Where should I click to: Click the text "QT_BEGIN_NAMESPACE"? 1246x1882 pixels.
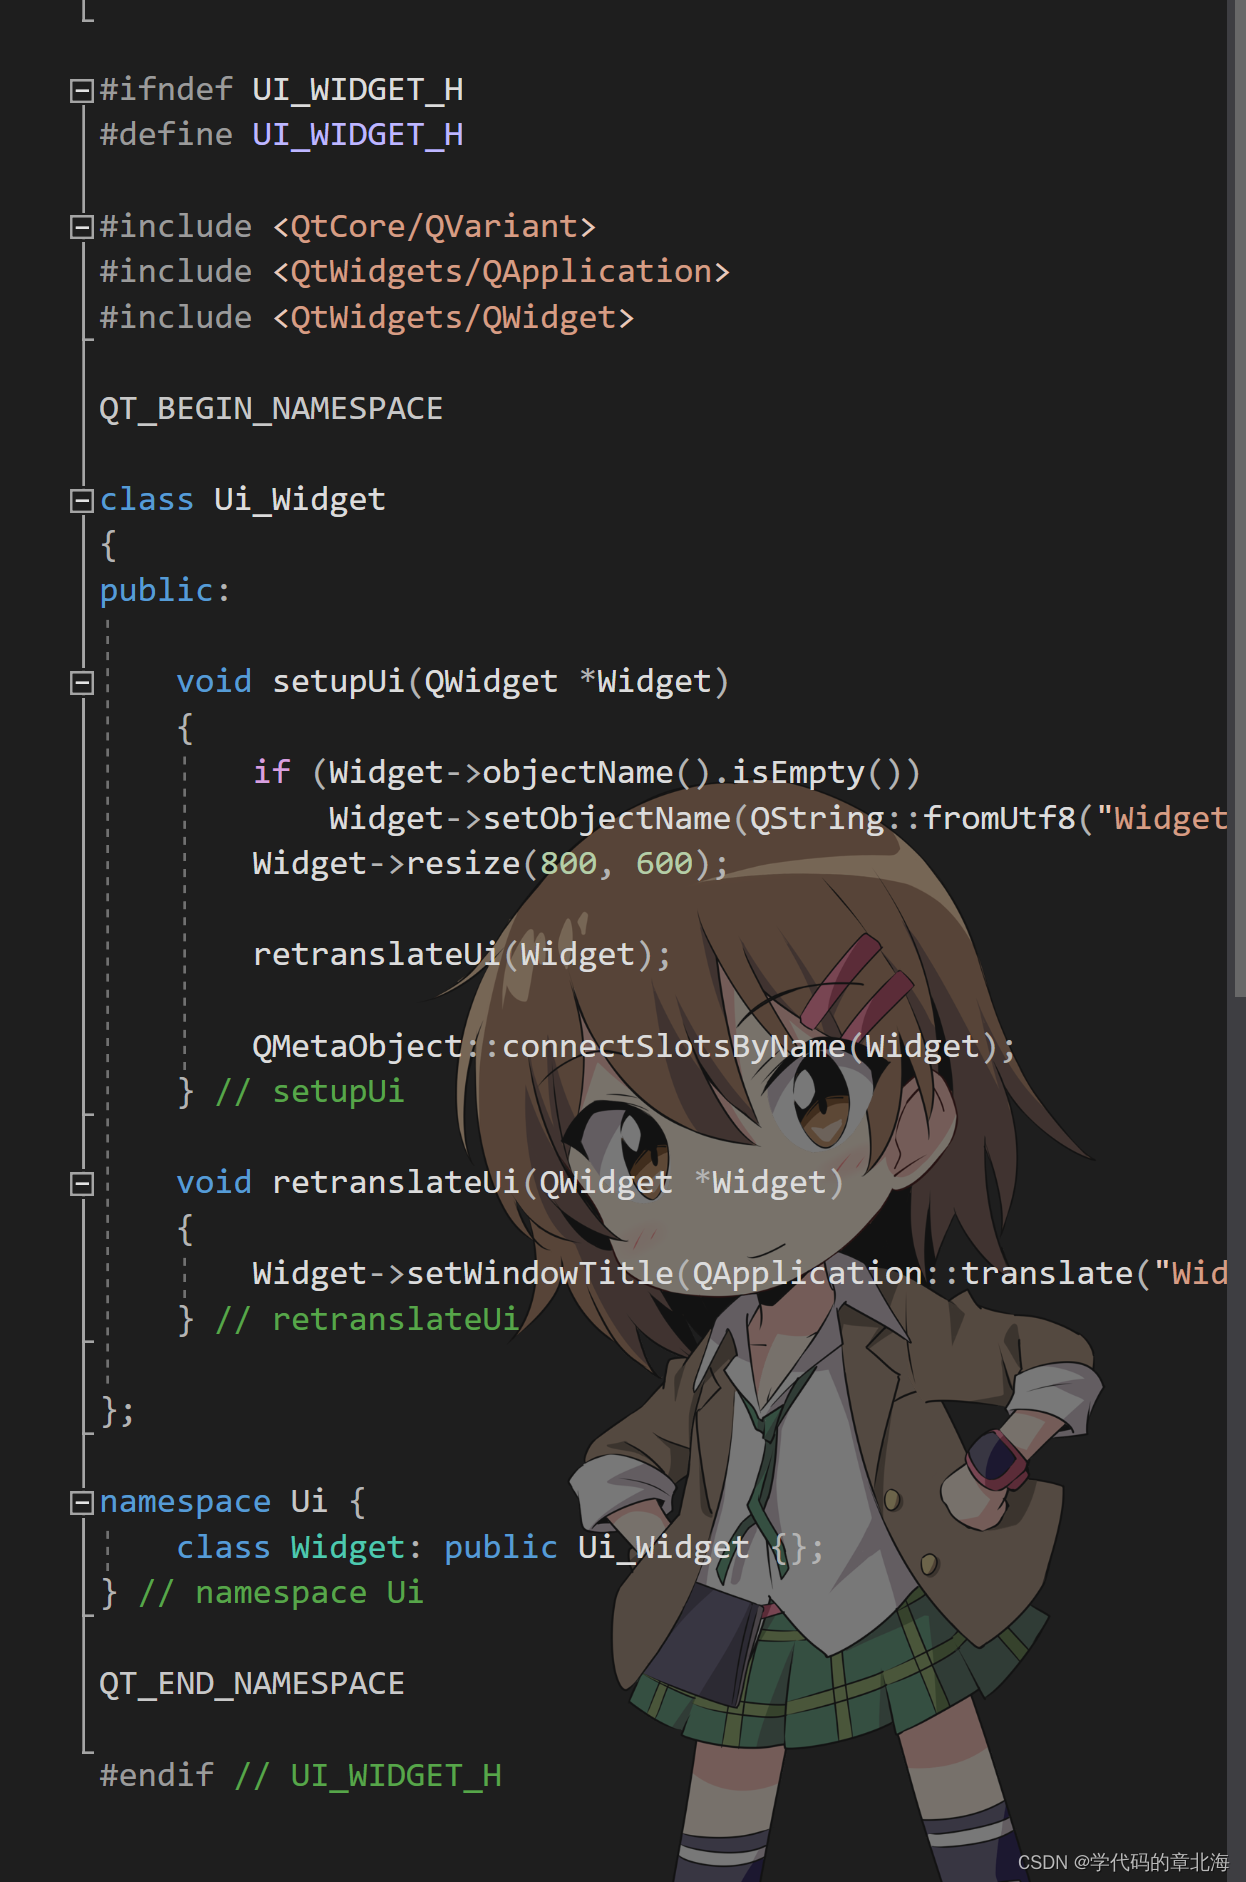point(271,409)
